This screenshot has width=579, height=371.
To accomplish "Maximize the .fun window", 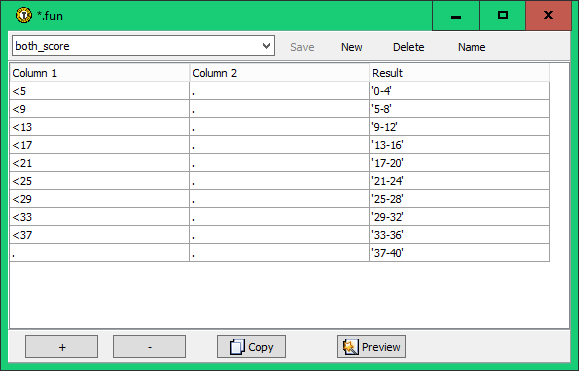I will (x=503, y=16).
